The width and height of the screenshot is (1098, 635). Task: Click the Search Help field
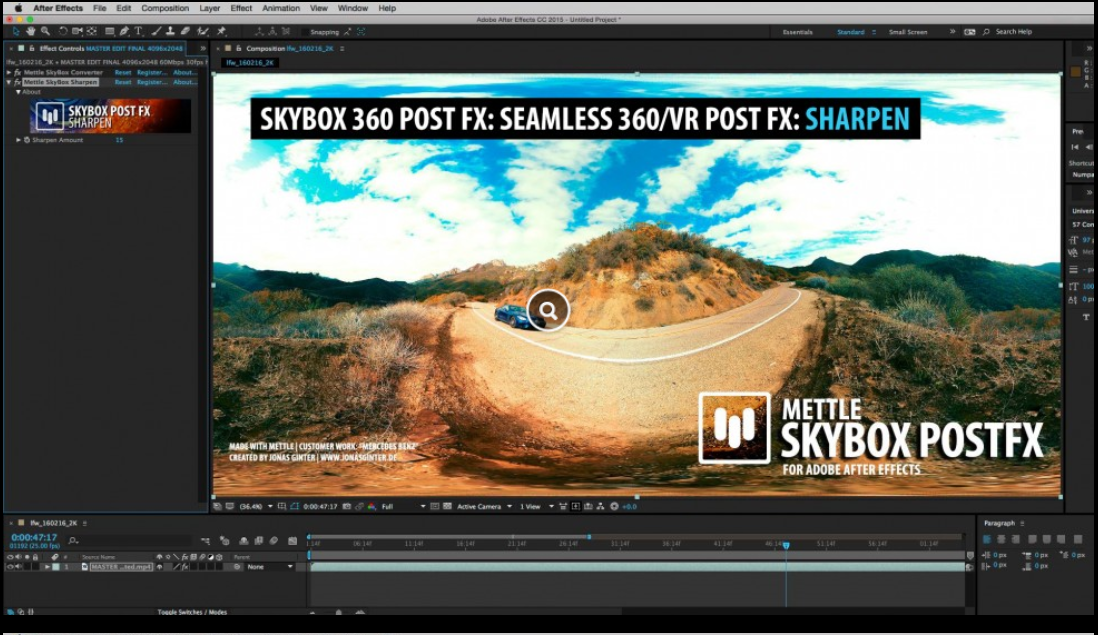1014,32
